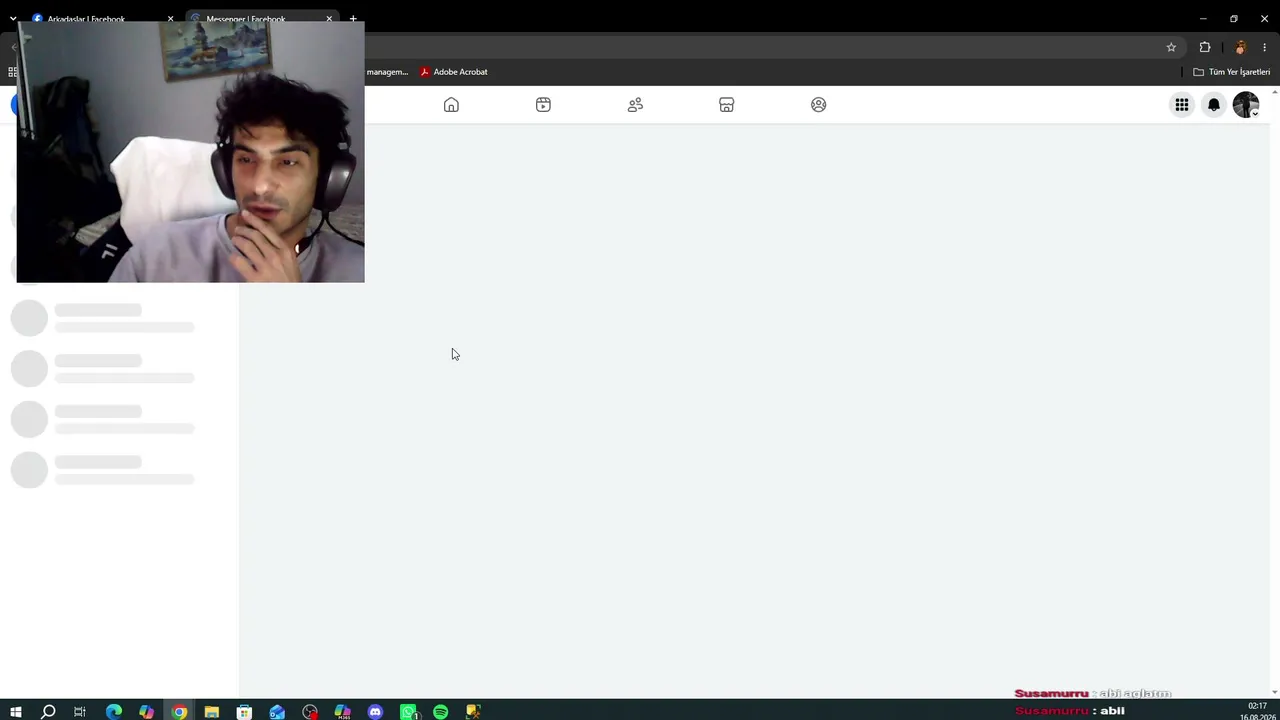Close the Arkadaşlar Facebook tab
This screenshot has height=720, width=1280.
click(x=170, y=19)
